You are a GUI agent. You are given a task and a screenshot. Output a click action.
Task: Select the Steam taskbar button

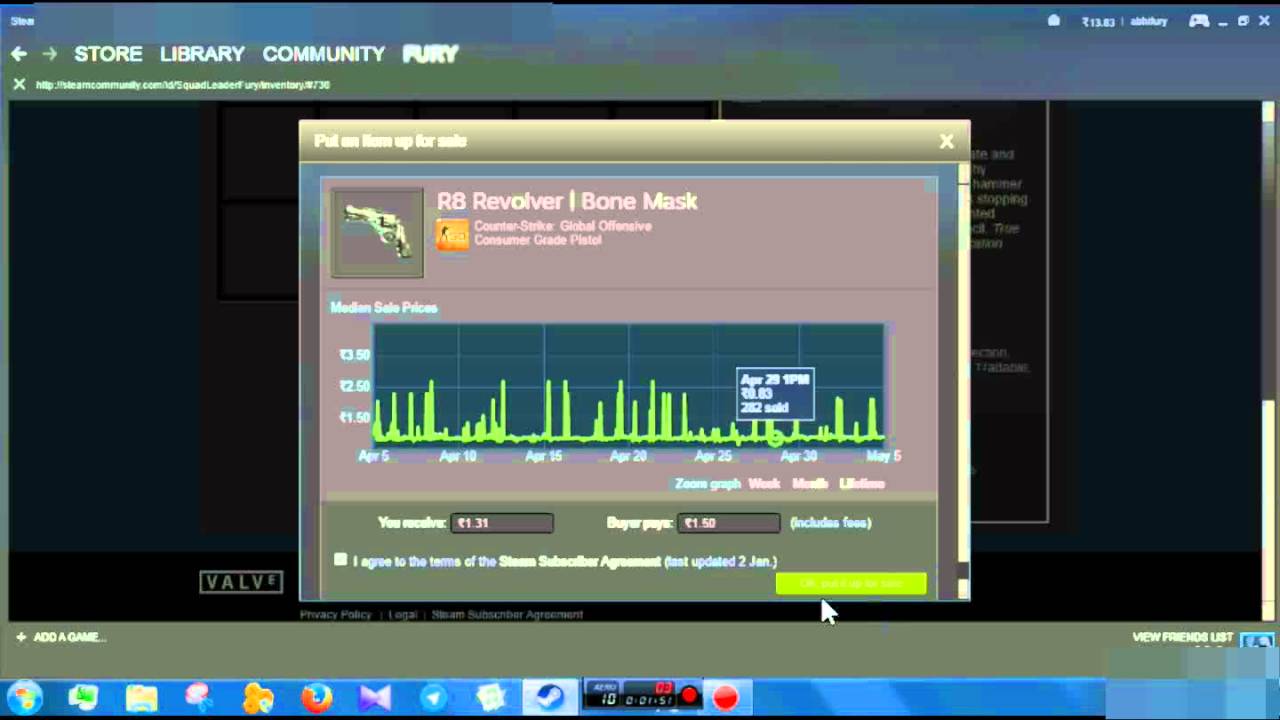549,697
